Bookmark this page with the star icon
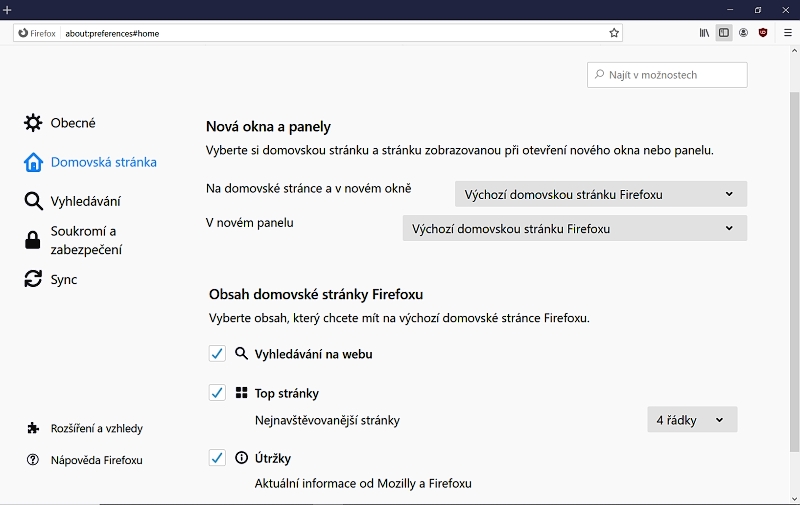800x505 pixels. point(614,33)
